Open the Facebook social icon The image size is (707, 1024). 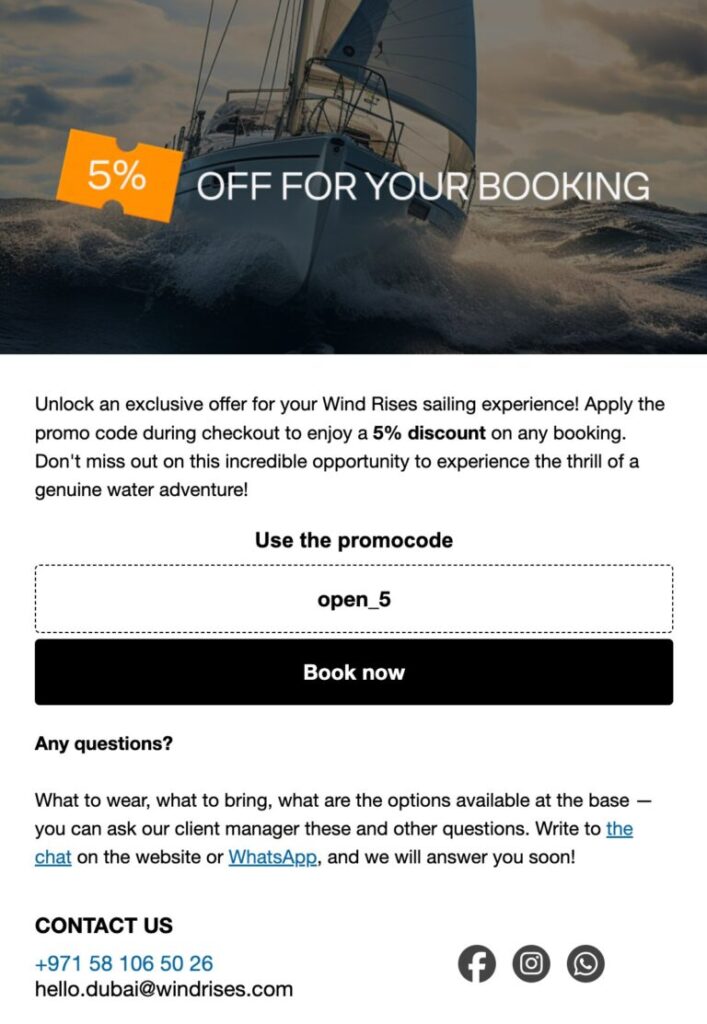477,963
